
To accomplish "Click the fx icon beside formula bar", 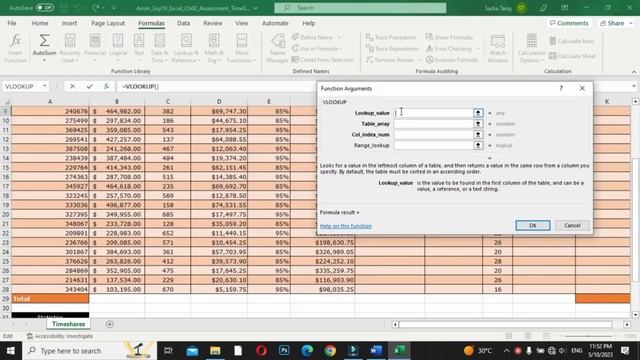I will click(x=106, y=86).
